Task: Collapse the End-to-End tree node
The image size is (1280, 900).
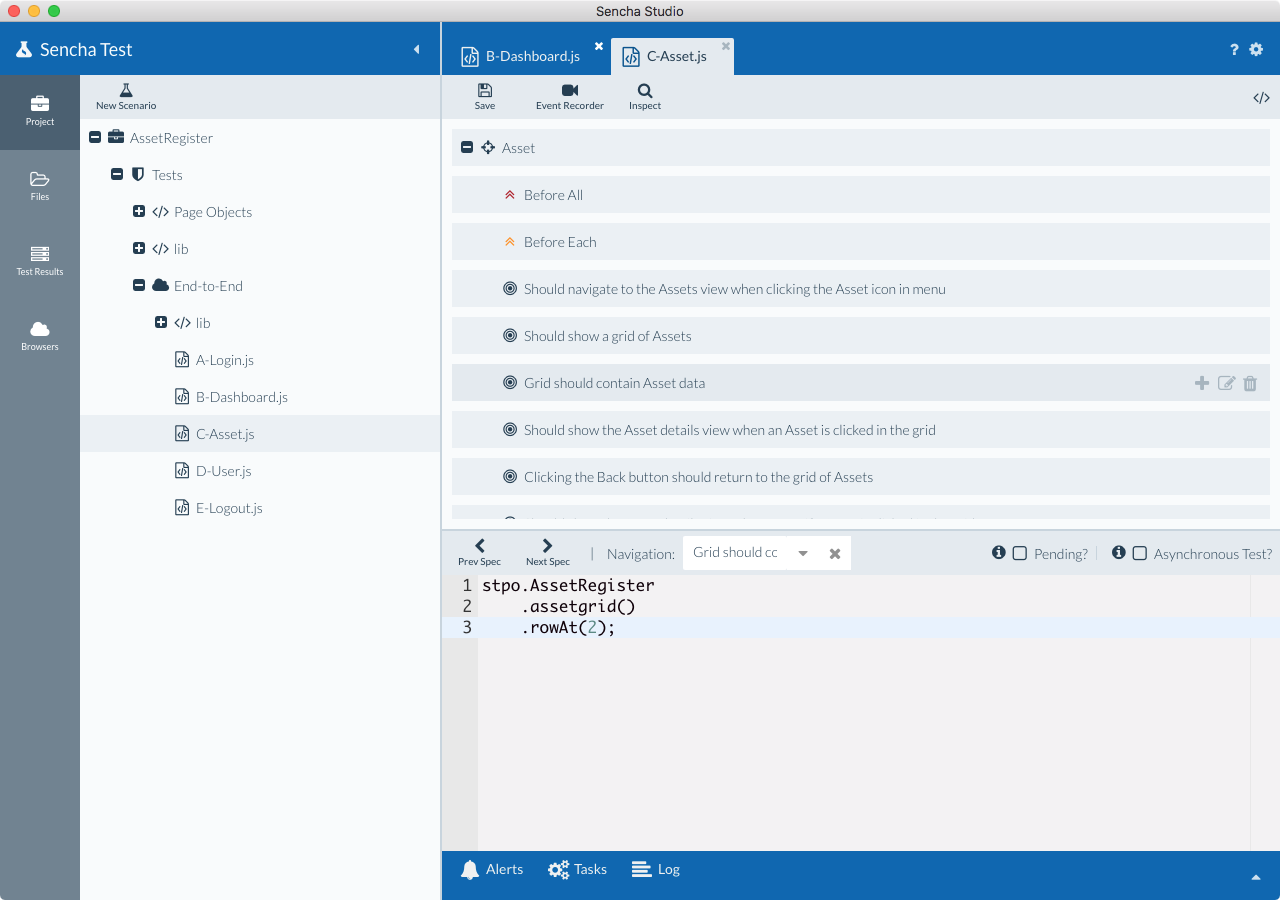Action: coord(139,285)
